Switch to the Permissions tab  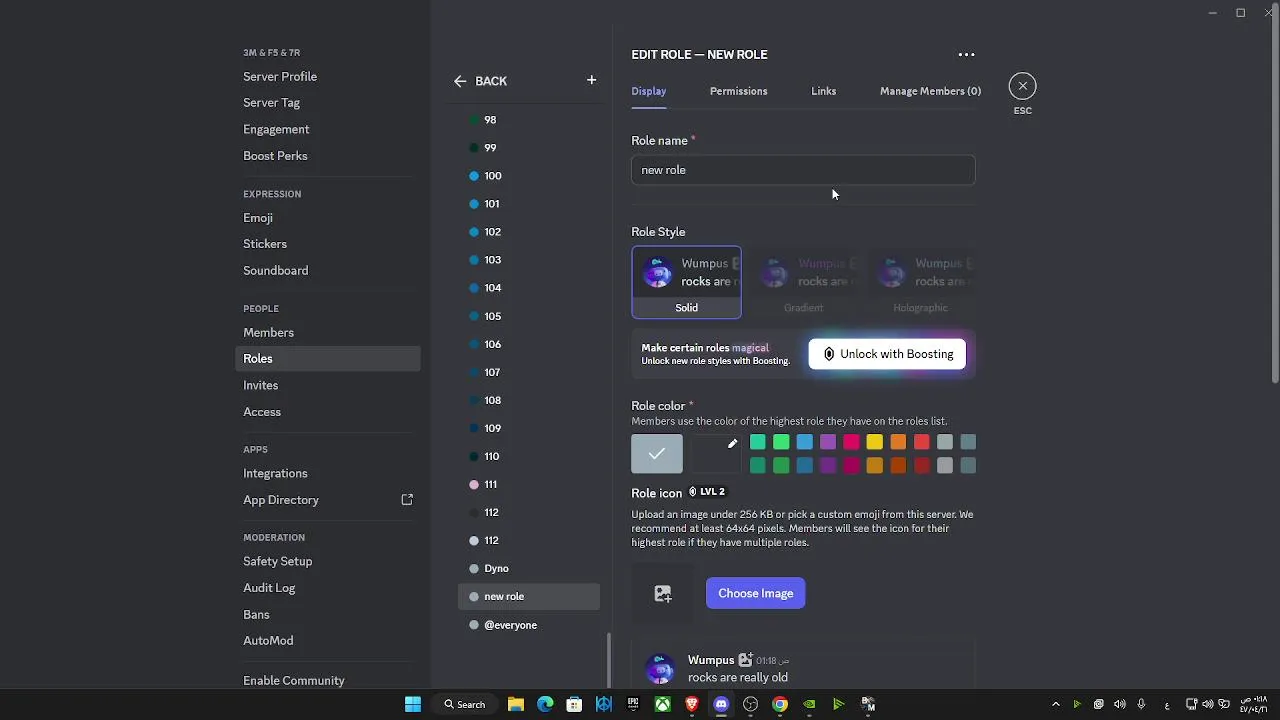(x=738, y=91)
